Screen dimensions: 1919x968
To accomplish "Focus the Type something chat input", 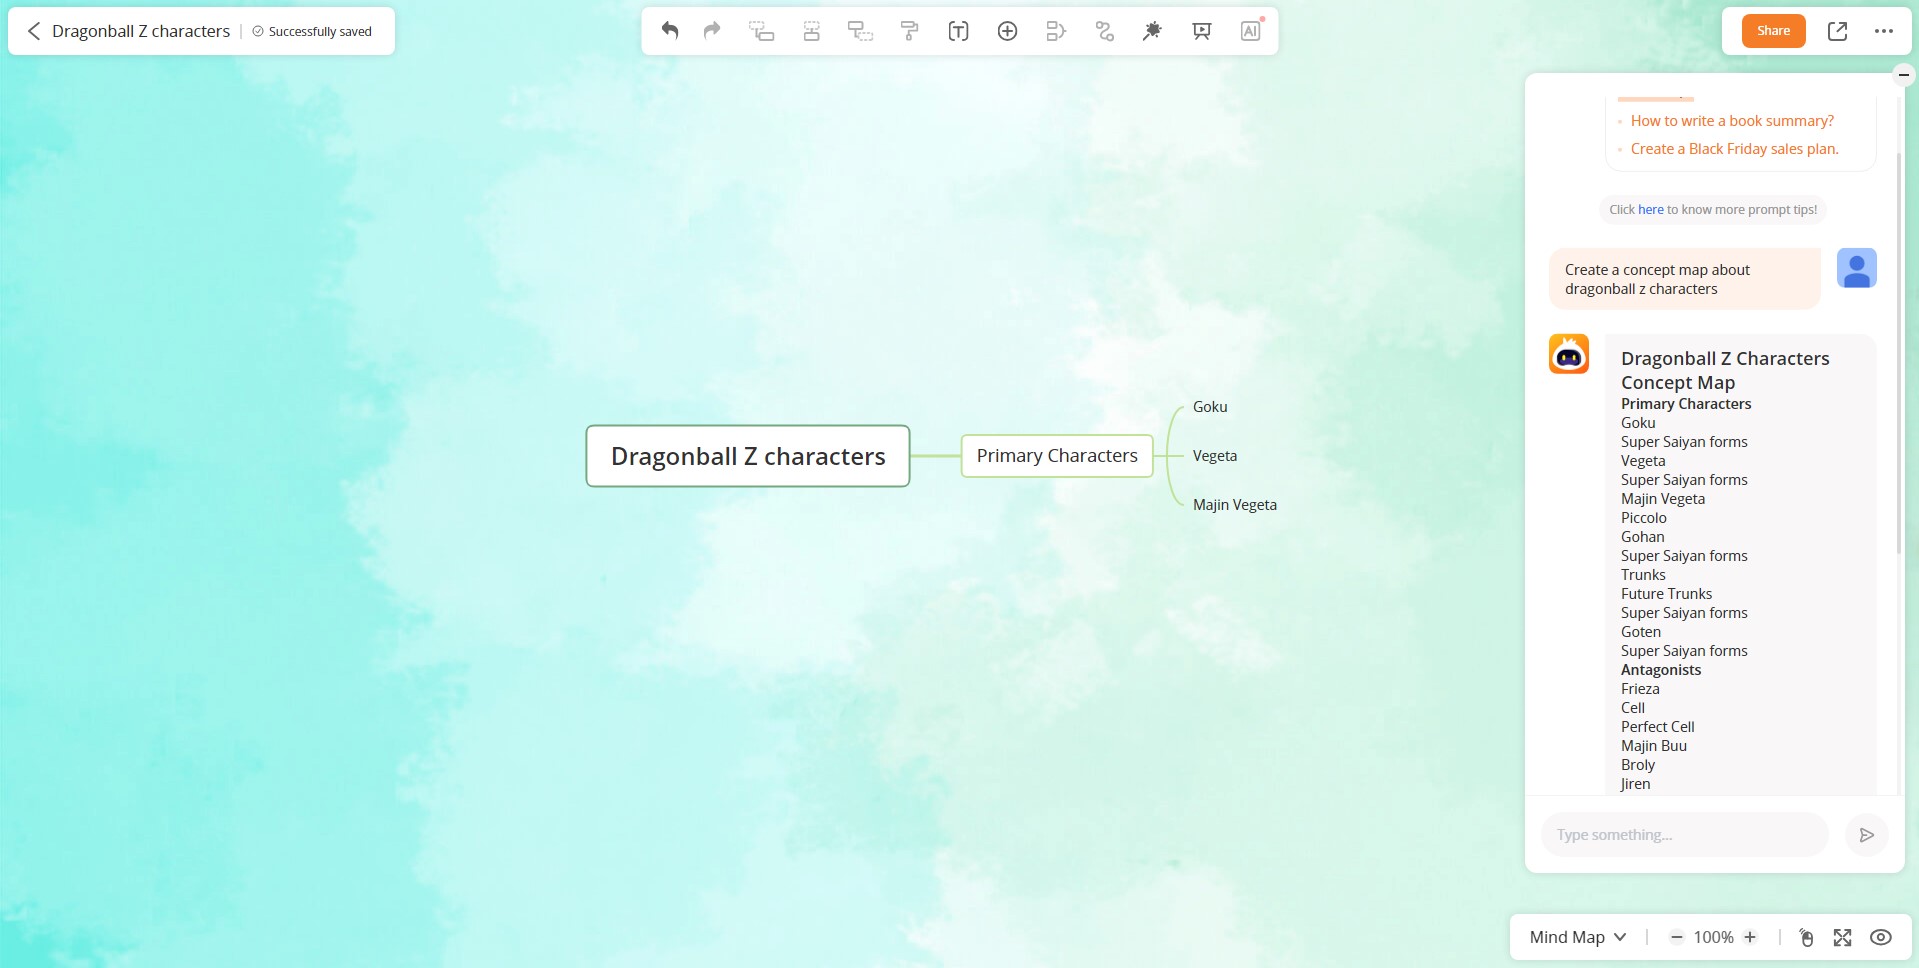I will coord(1685,835).
